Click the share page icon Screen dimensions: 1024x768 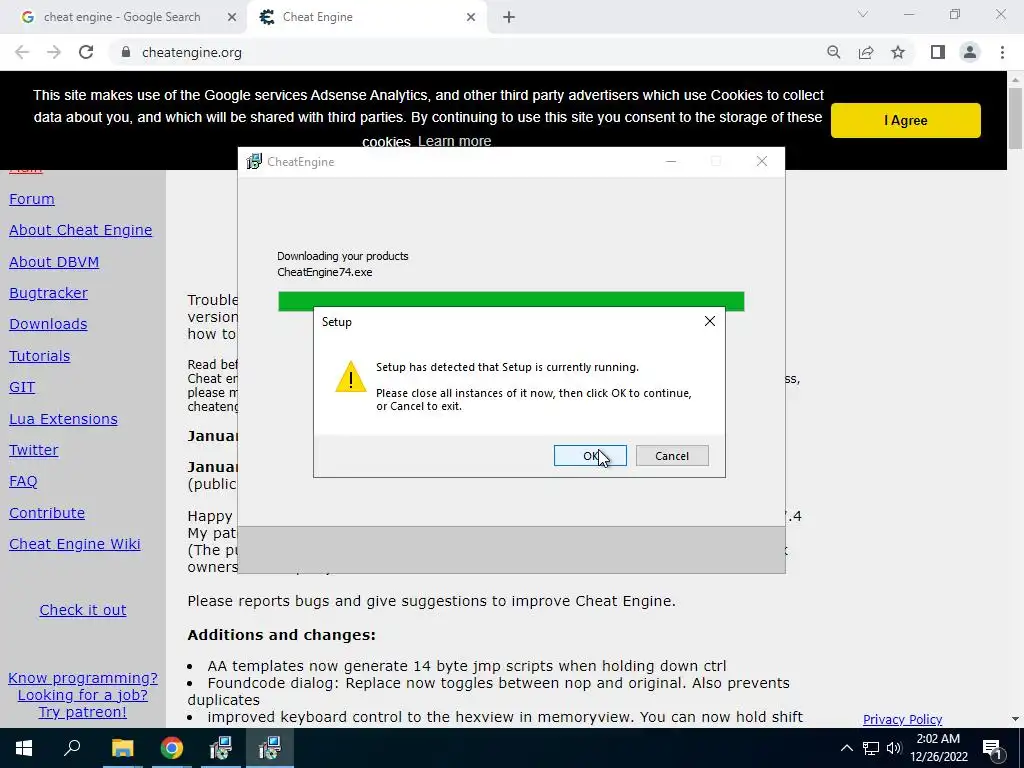tap(866, 52)
